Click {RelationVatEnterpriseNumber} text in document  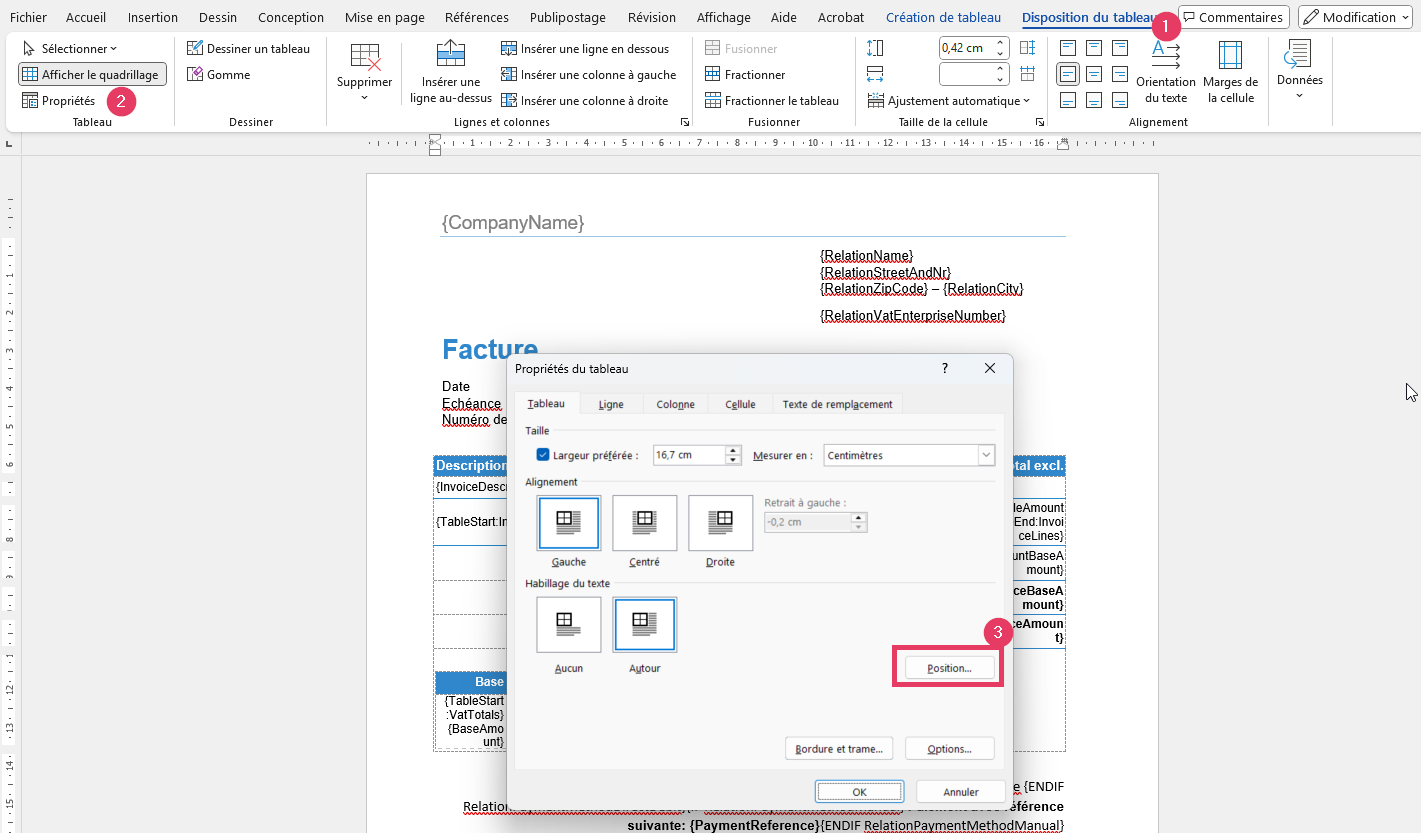(x=913, y=315)
